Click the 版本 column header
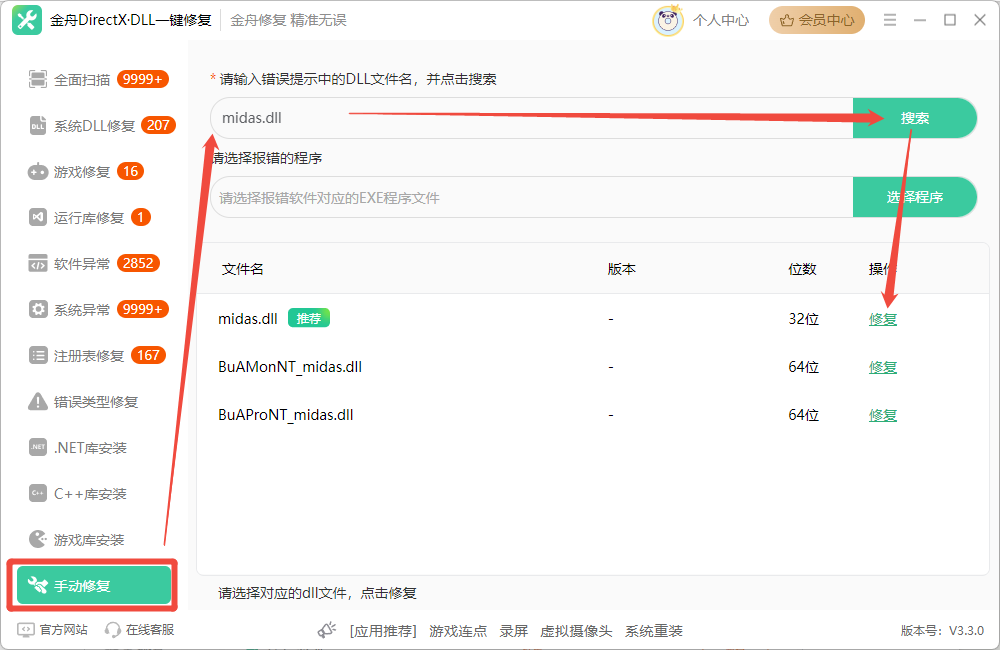Screen dimensions: 1000x650 point(622,269)
